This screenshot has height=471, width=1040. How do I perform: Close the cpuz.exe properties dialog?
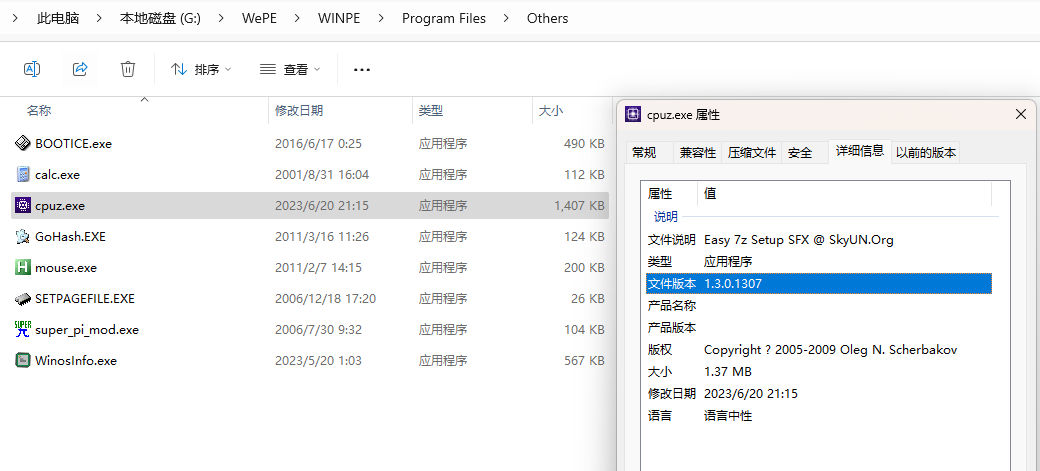[x=1021, y=114]
